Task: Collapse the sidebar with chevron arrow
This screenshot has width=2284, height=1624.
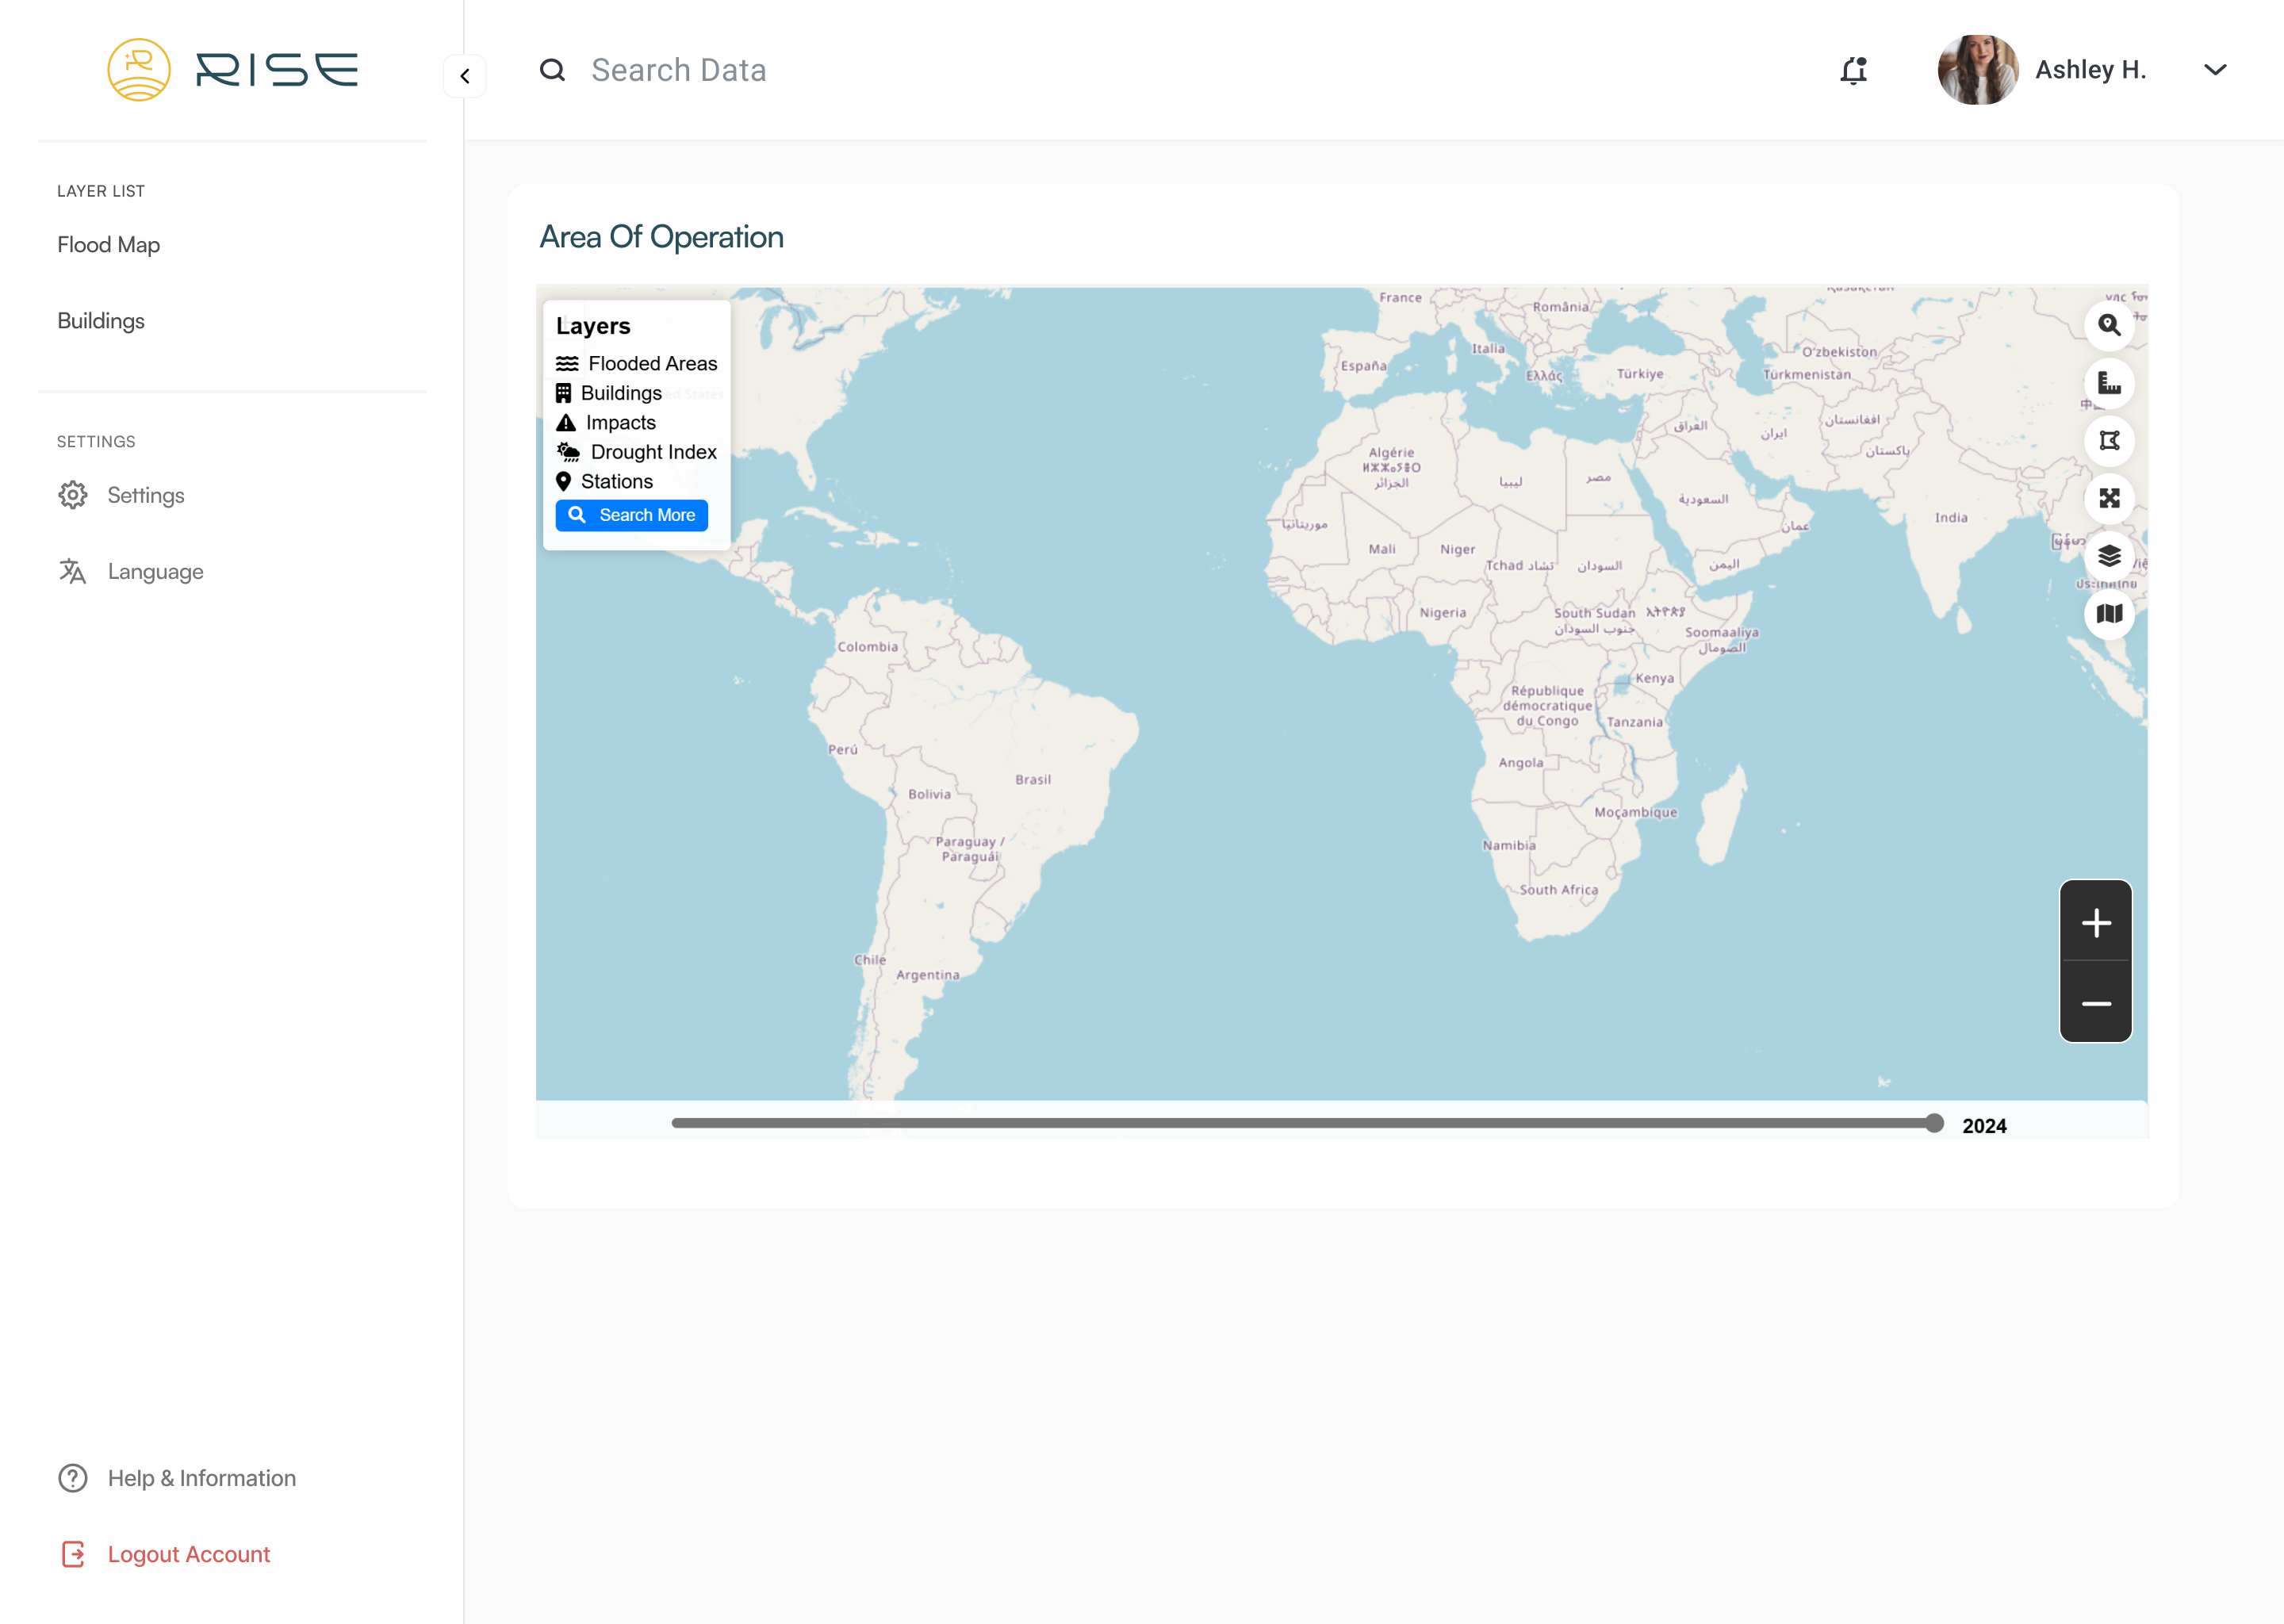Action: coord(465,76)
